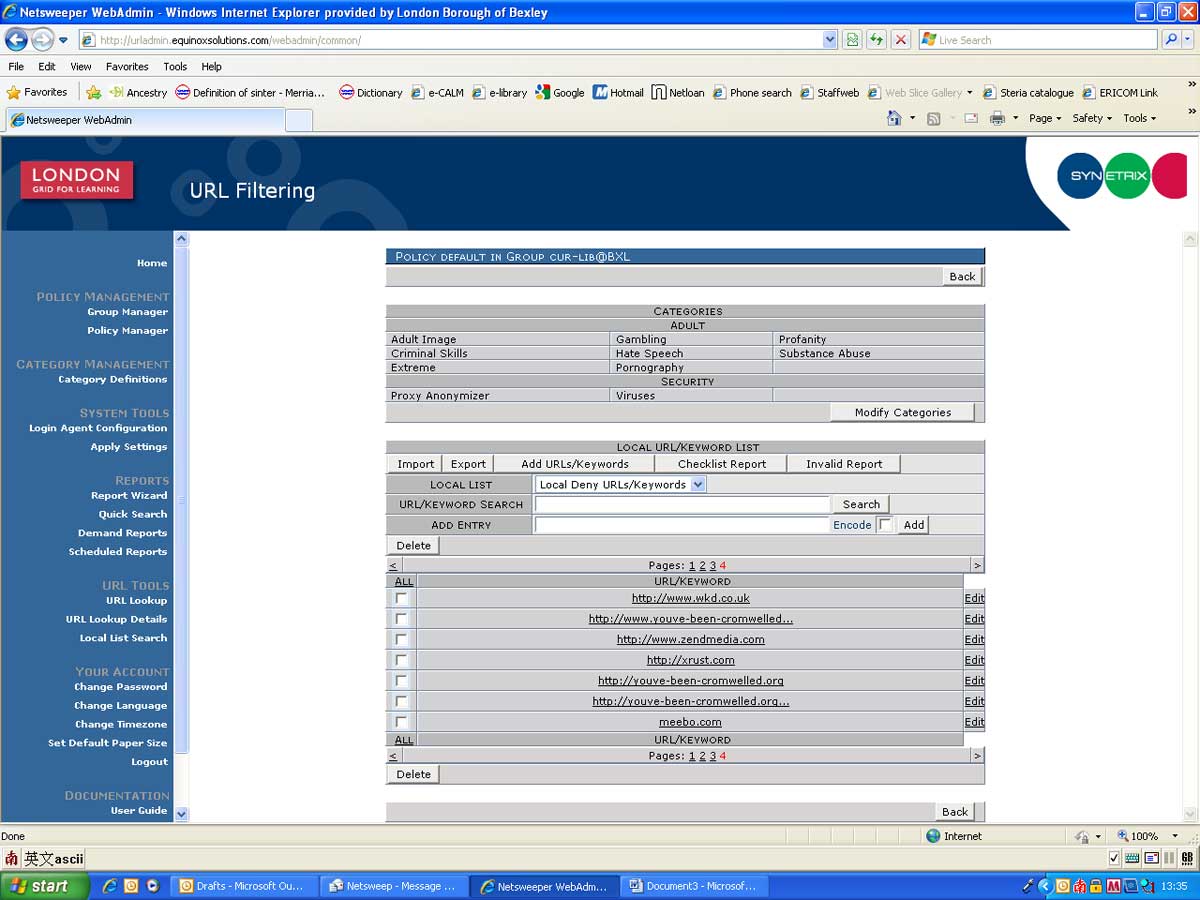1200x900 pixels.
Task: Enable the checkbox beside the Add button
Action: 884,524
